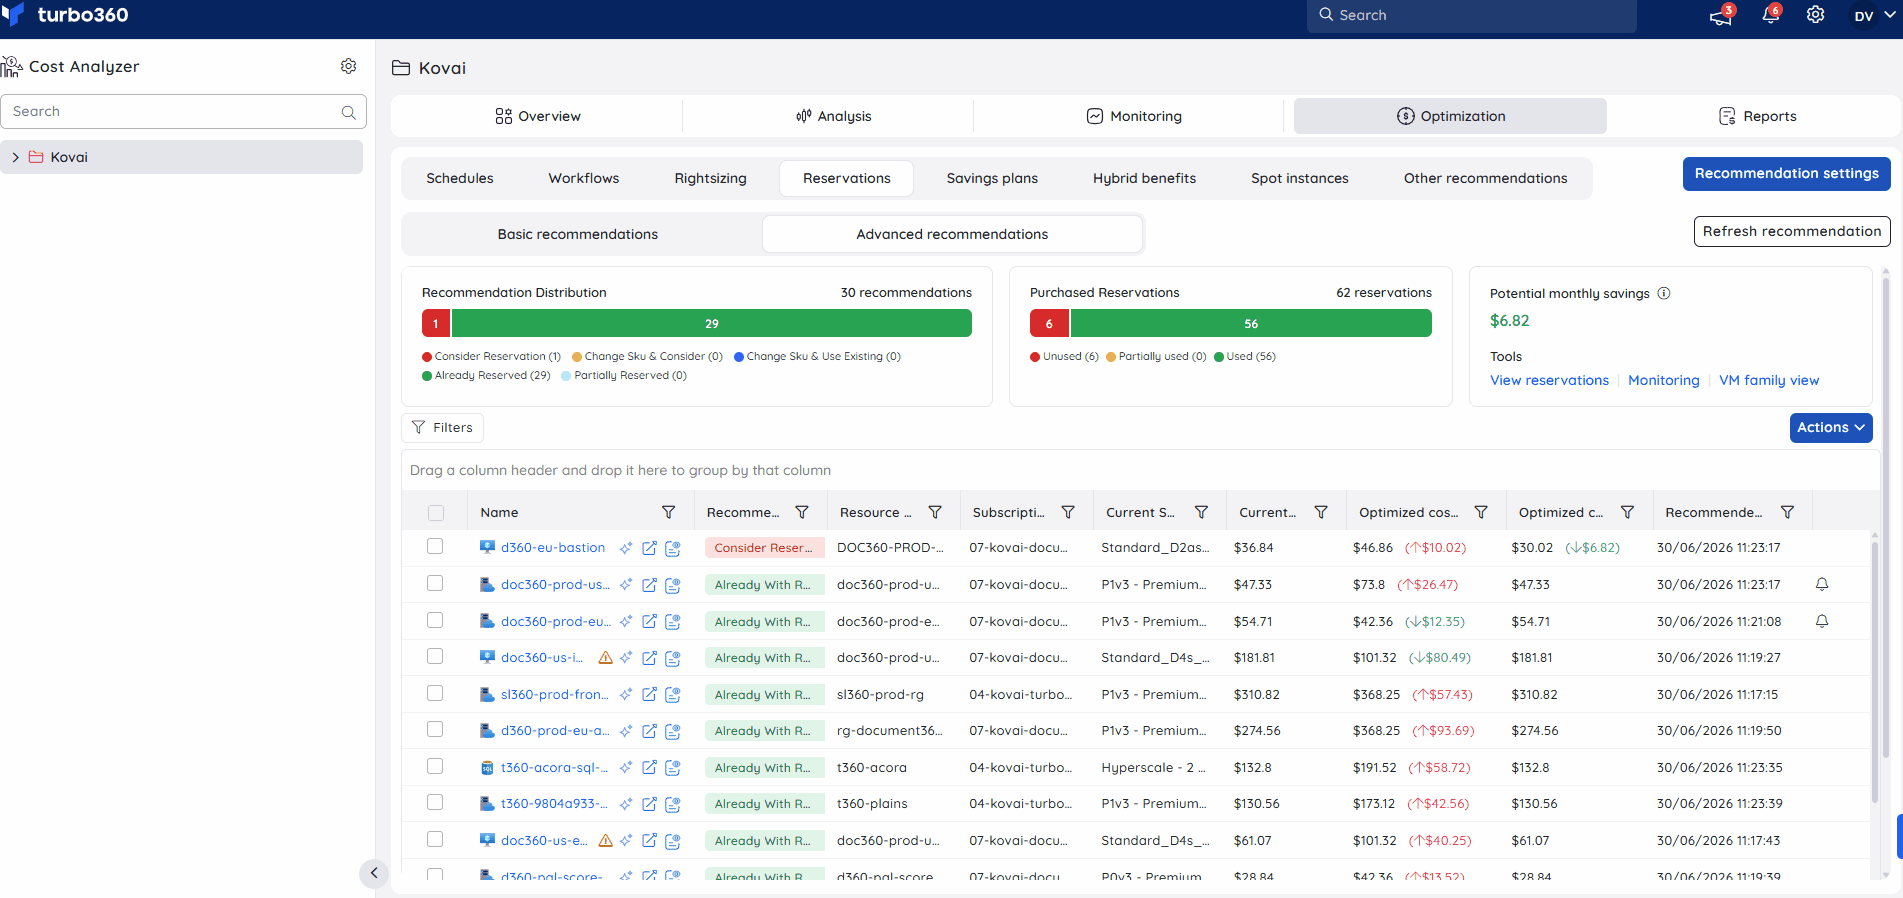Select the doc360-prod-us row checkbox

point(435,583)
